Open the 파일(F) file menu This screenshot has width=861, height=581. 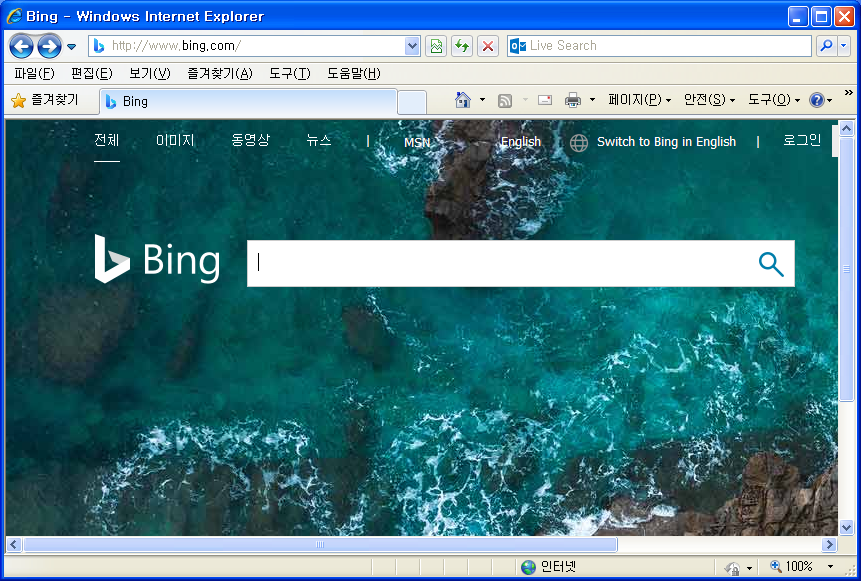tap(34, 74)
